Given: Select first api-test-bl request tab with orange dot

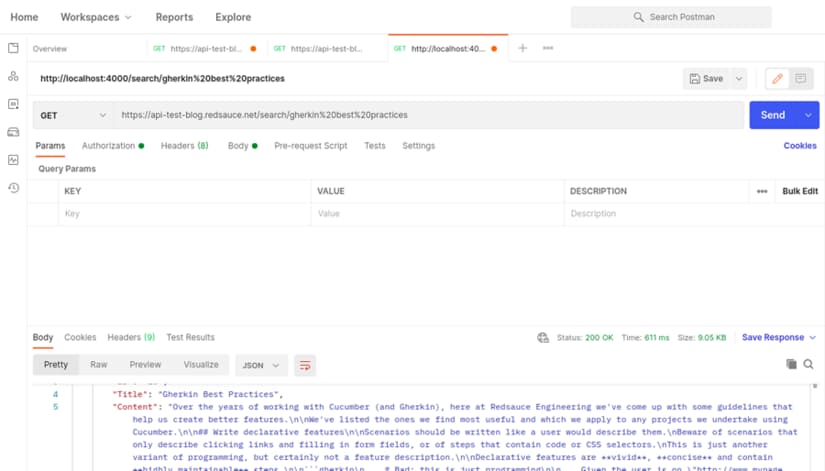Looking at the screenshot, I should [x=205, y=49].
